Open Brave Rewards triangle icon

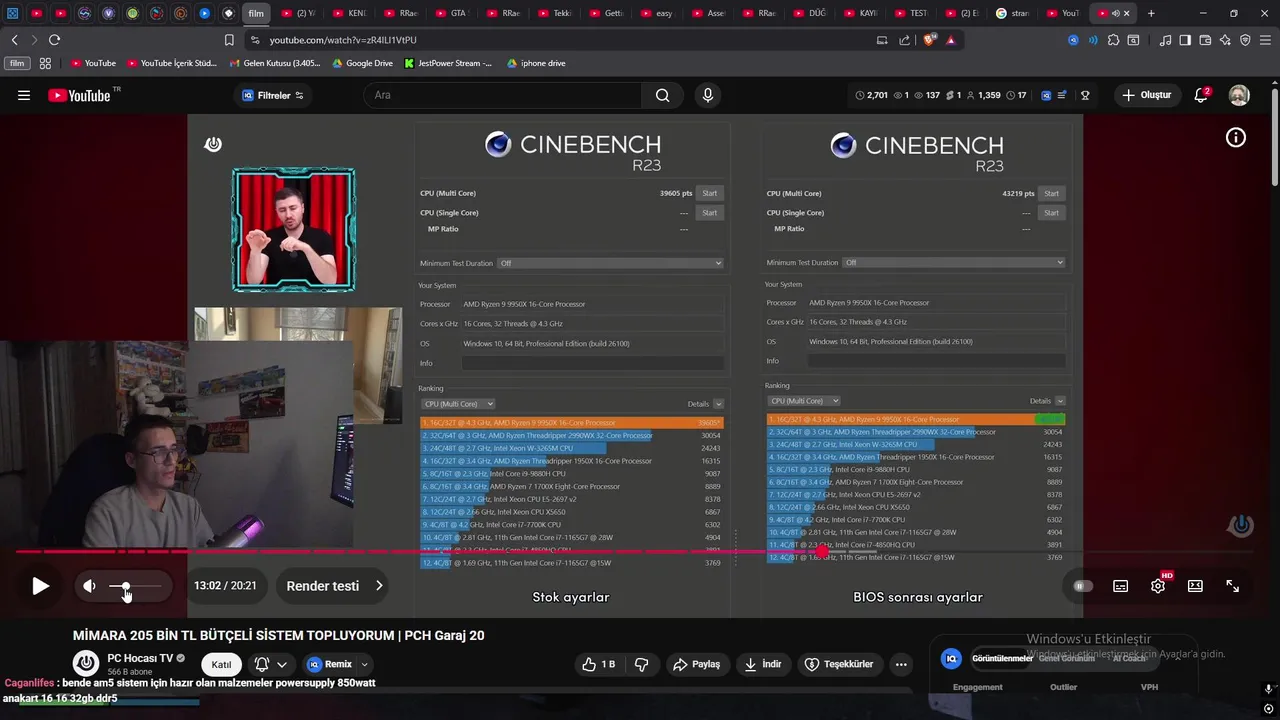(950, 40)
